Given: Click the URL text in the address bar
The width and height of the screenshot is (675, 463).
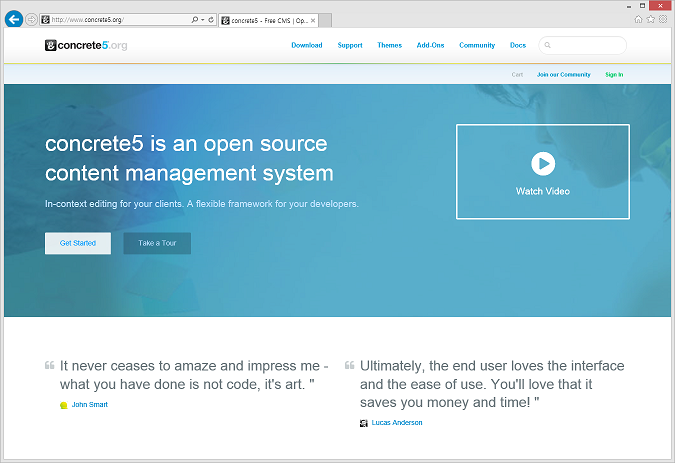Looking at the screenshot, I should click(87, 20).
